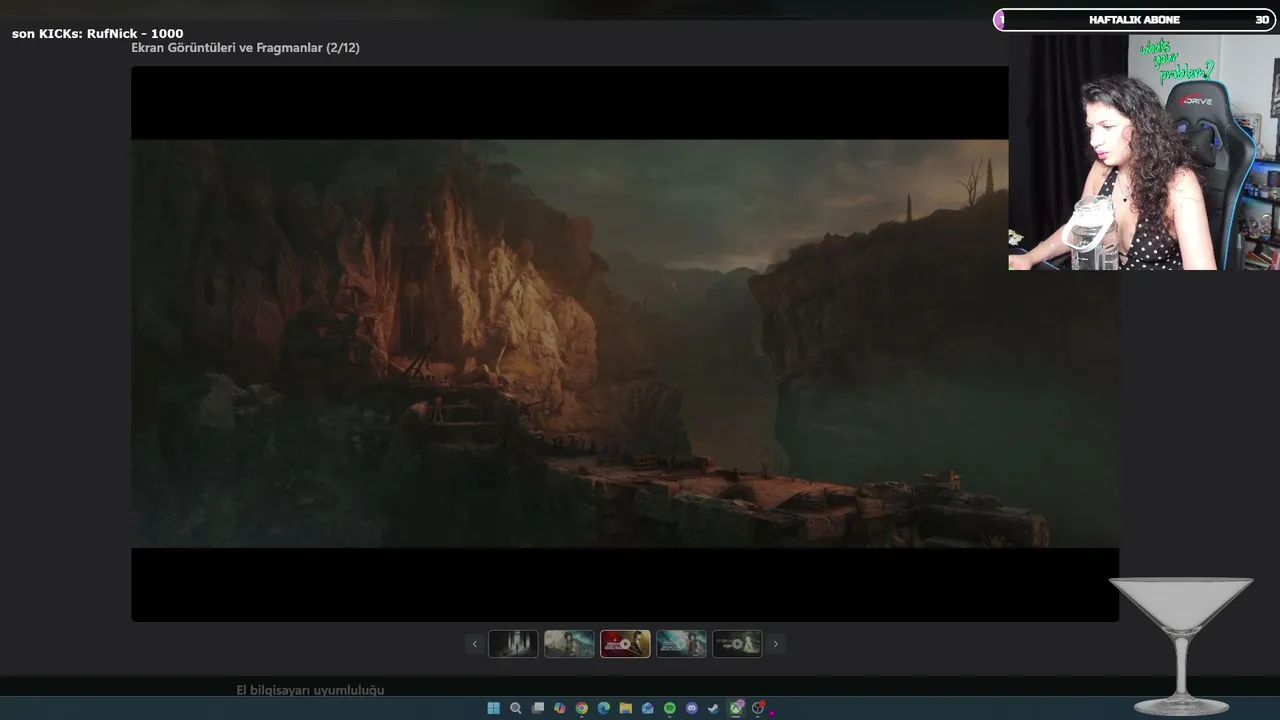
Task: Switch to OBS Studio in taskbar
Action: (x=758, y=708)
